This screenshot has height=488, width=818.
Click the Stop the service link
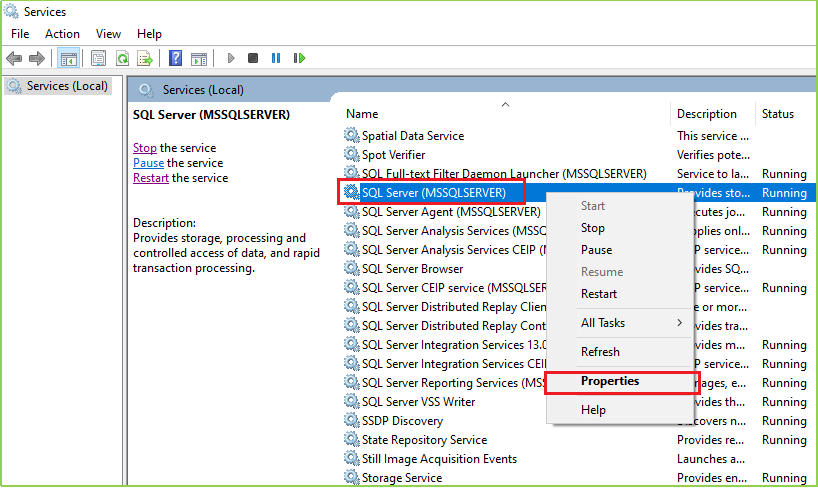145,148
